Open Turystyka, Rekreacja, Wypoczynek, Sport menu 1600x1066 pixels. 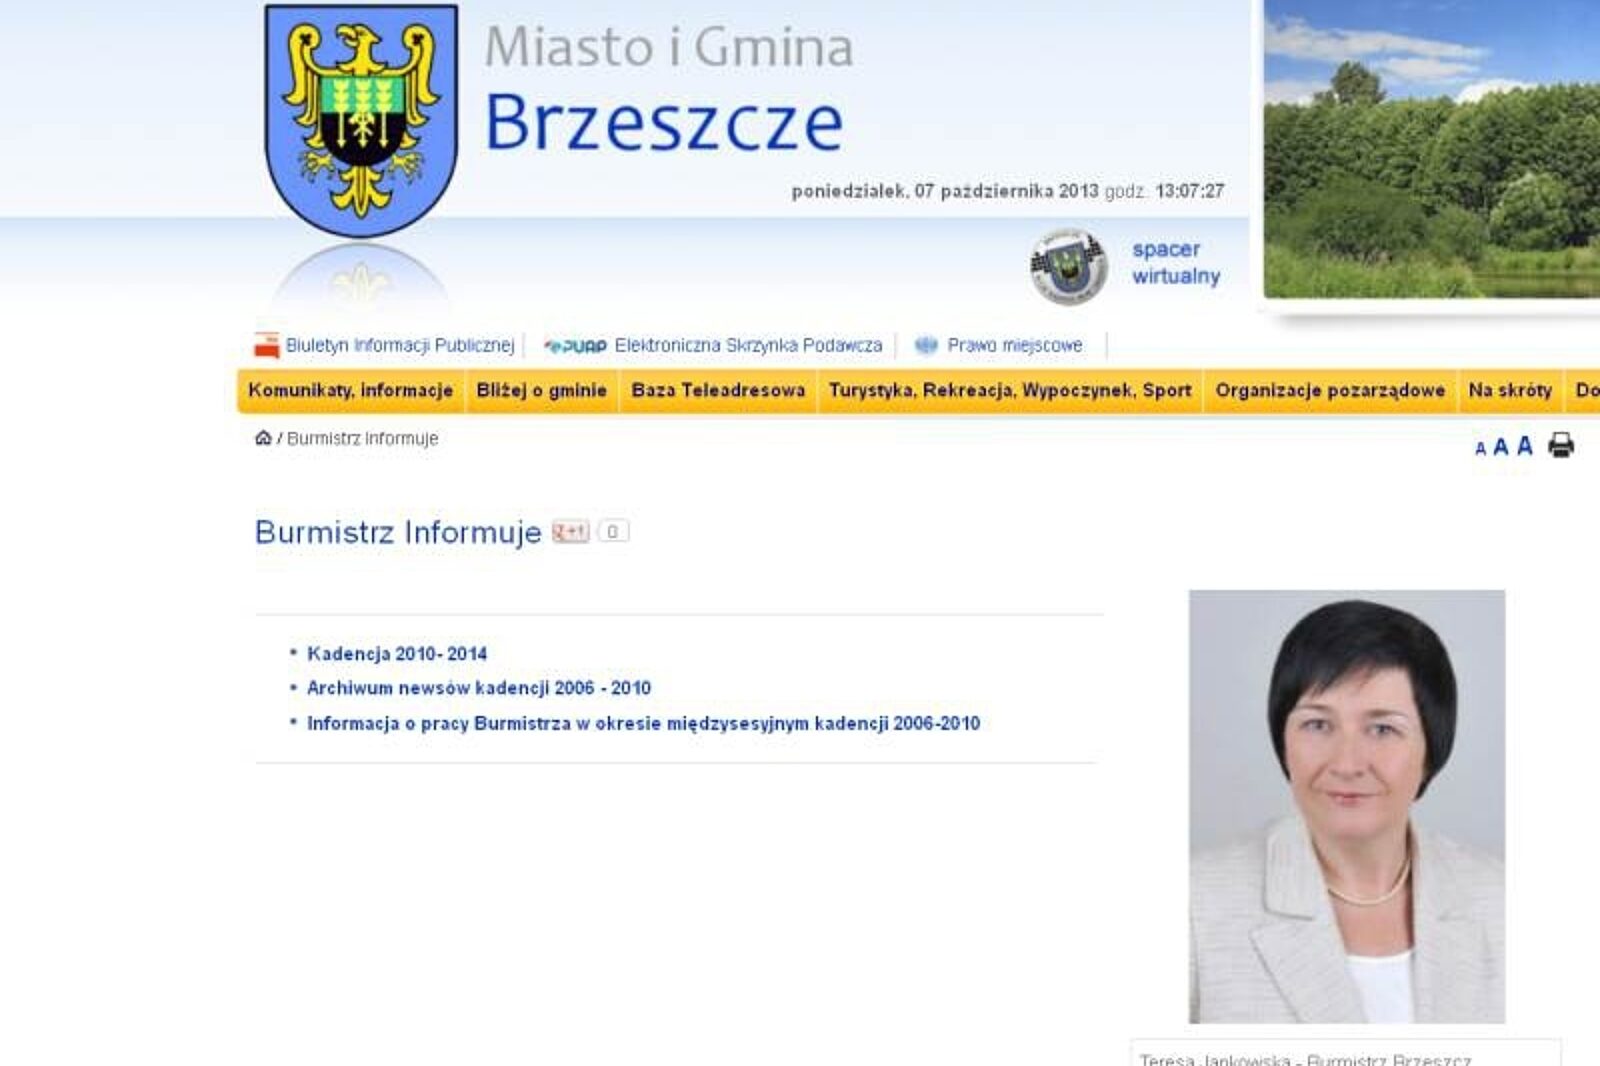(x=1009, y=390)
